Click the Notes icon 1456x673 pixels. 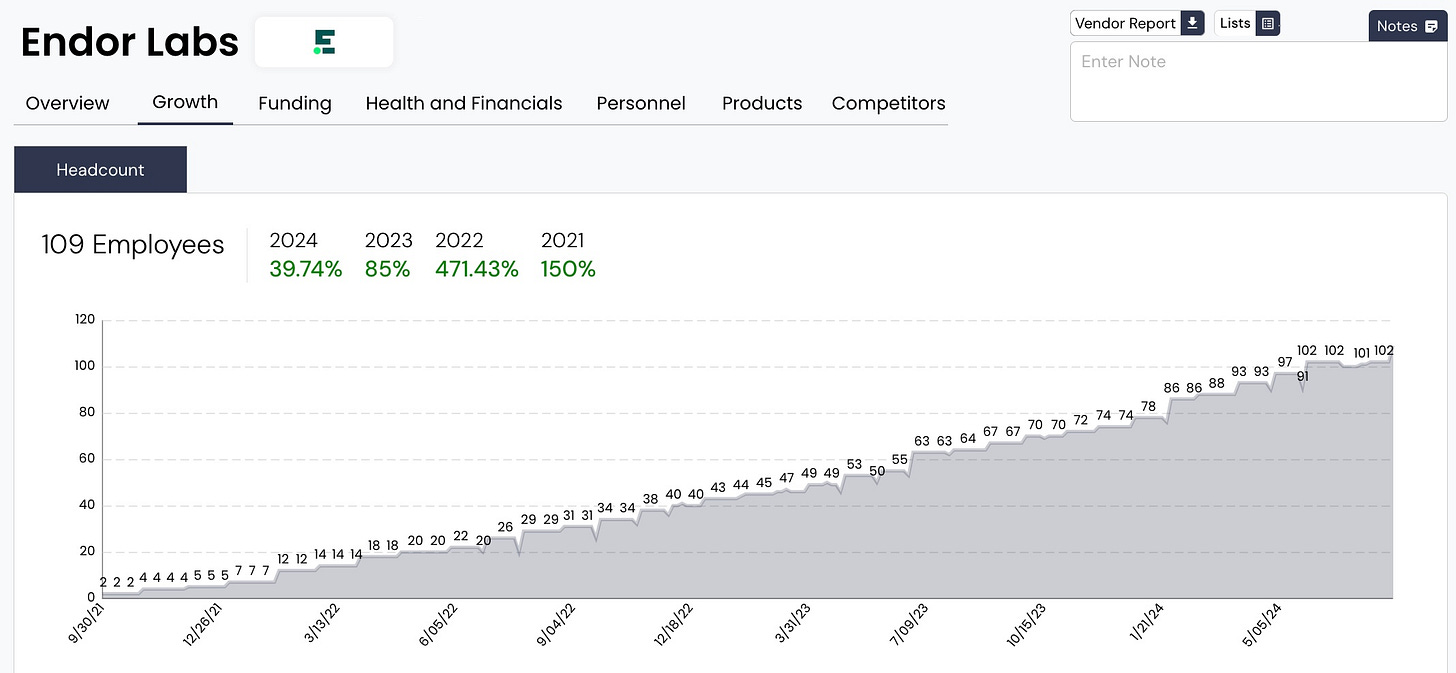(x=1431, y=26)
